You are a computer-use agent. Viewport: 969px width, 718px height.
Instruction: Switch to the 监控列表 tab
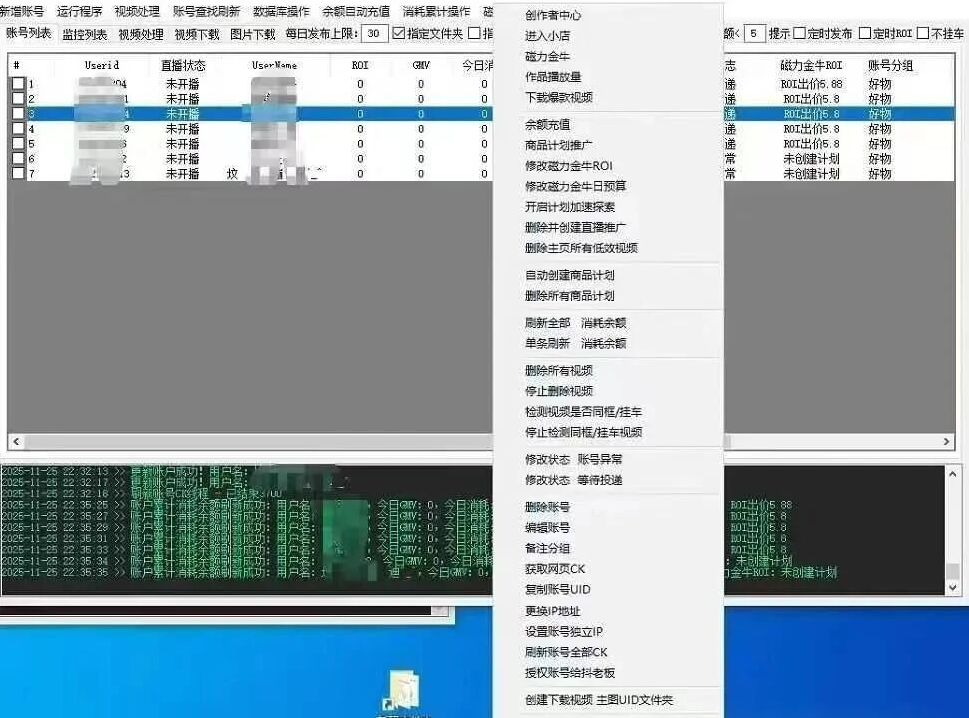coord(85,35)
